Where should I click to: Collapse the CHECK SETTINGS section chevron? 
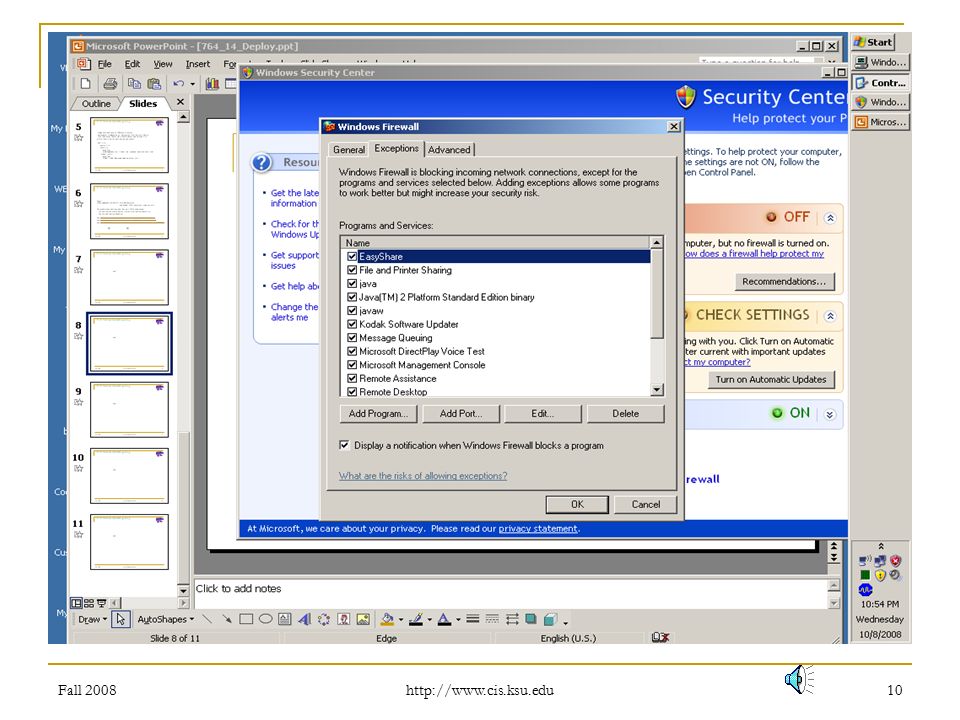[830, 316]
